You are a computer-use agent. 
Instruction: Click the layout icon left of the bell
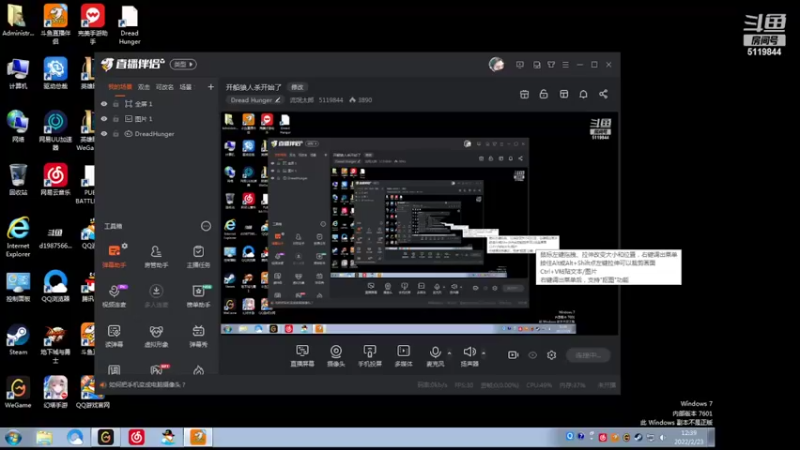(564, 94)
